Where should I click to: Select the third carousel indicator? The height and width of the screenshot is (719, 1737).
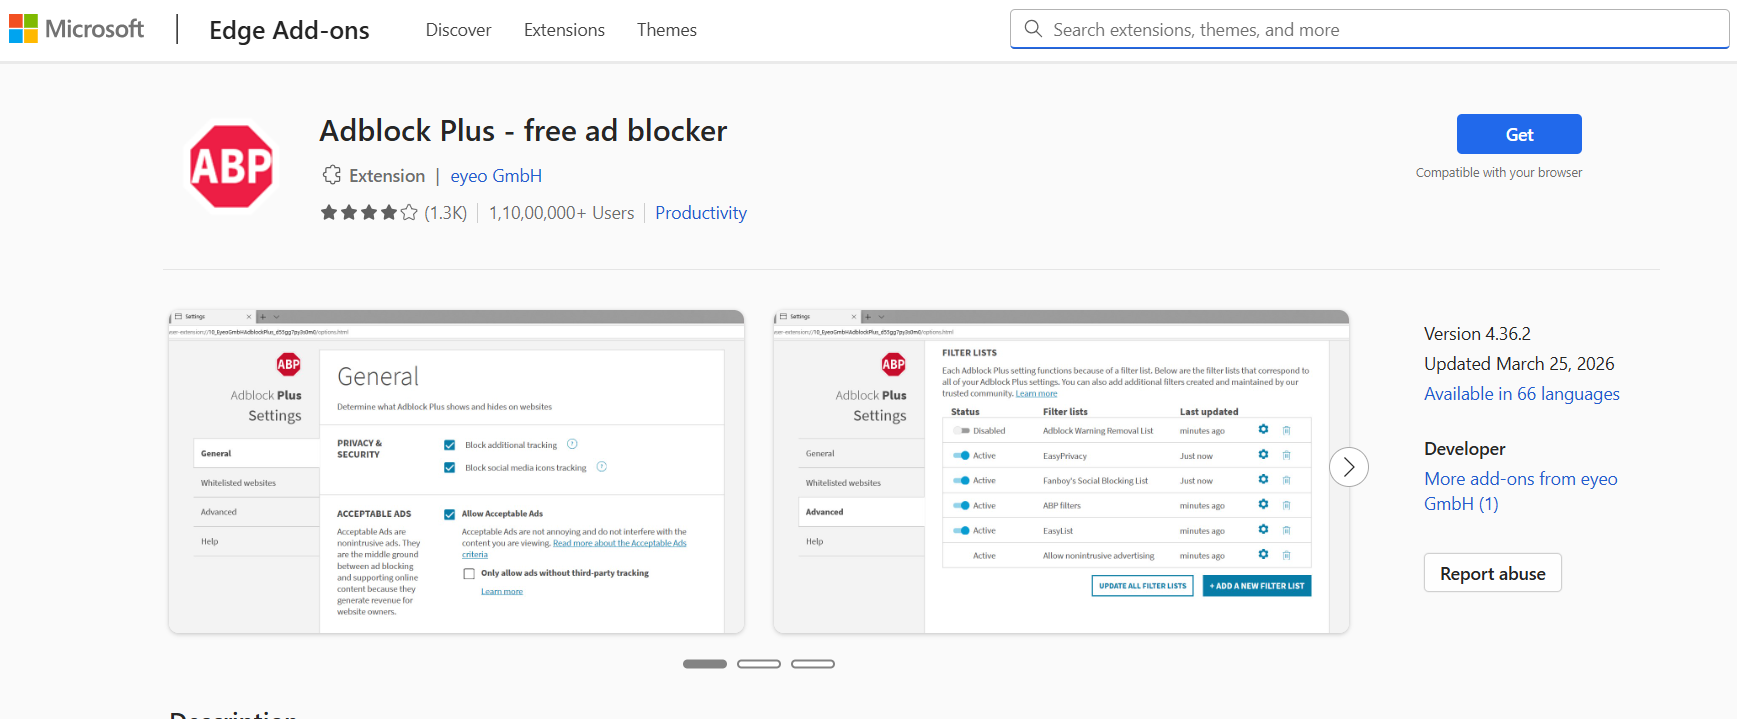[813, 664]
